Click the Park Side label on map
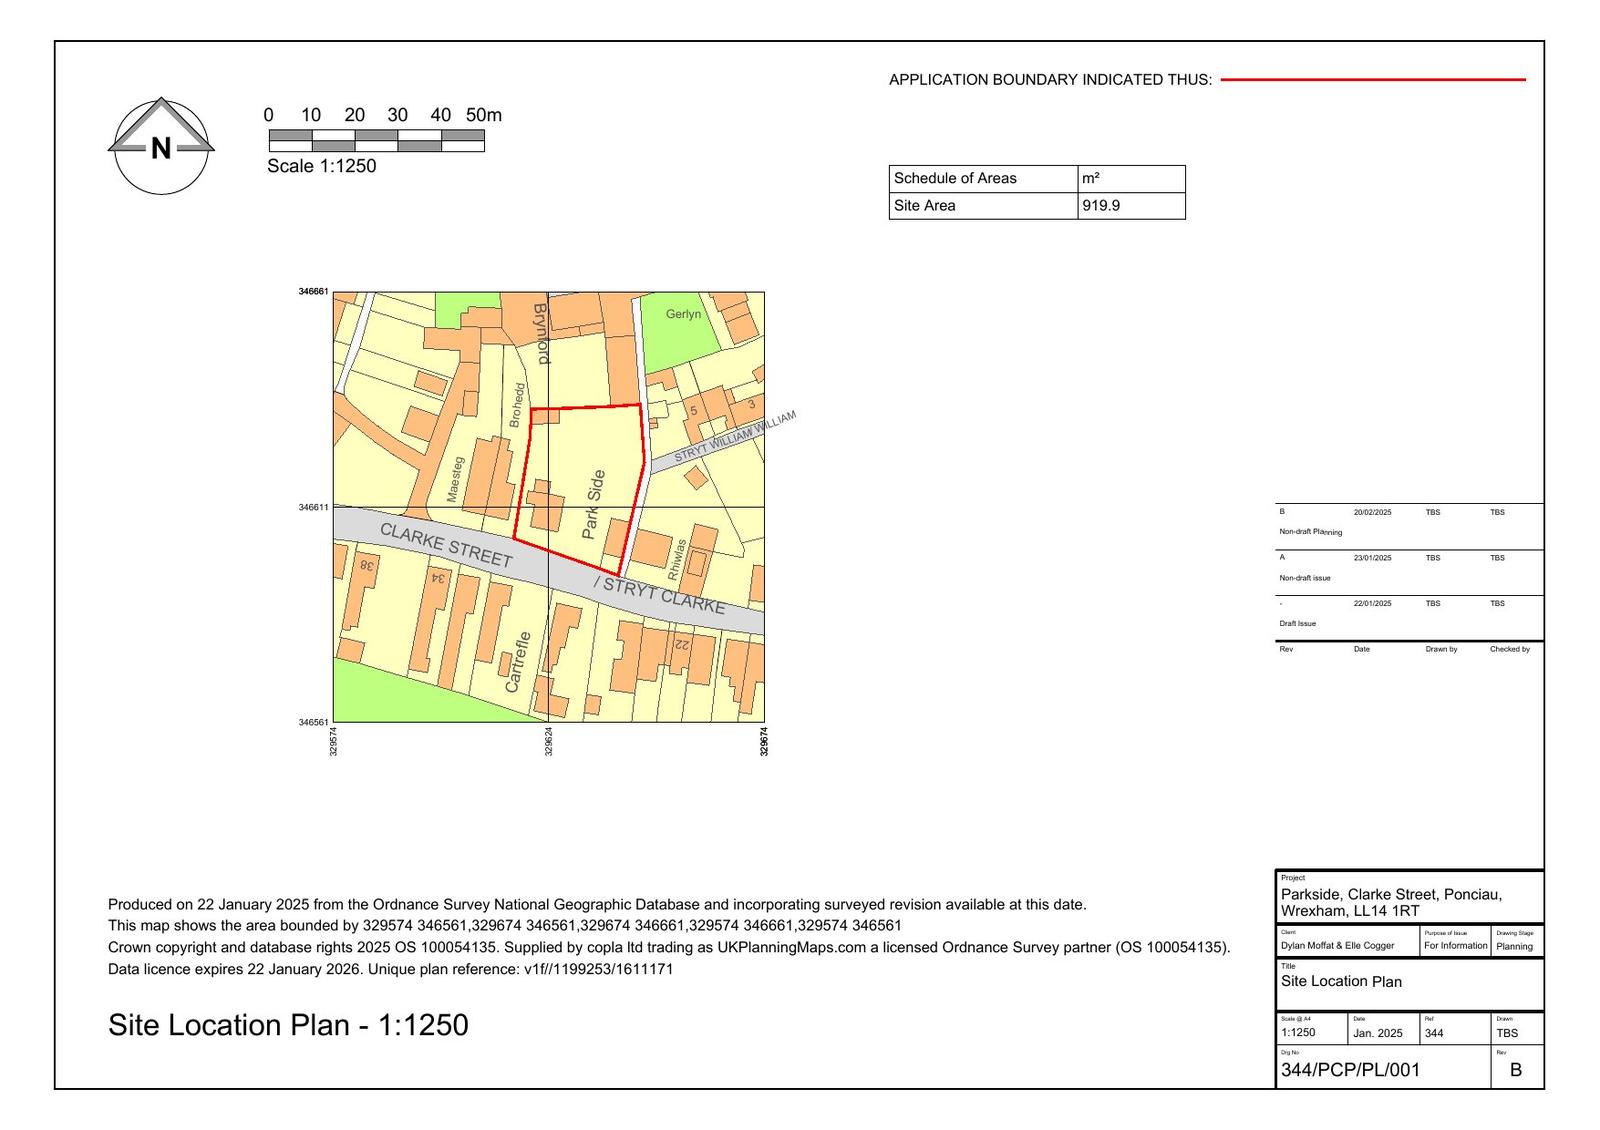 pos(593,504)
